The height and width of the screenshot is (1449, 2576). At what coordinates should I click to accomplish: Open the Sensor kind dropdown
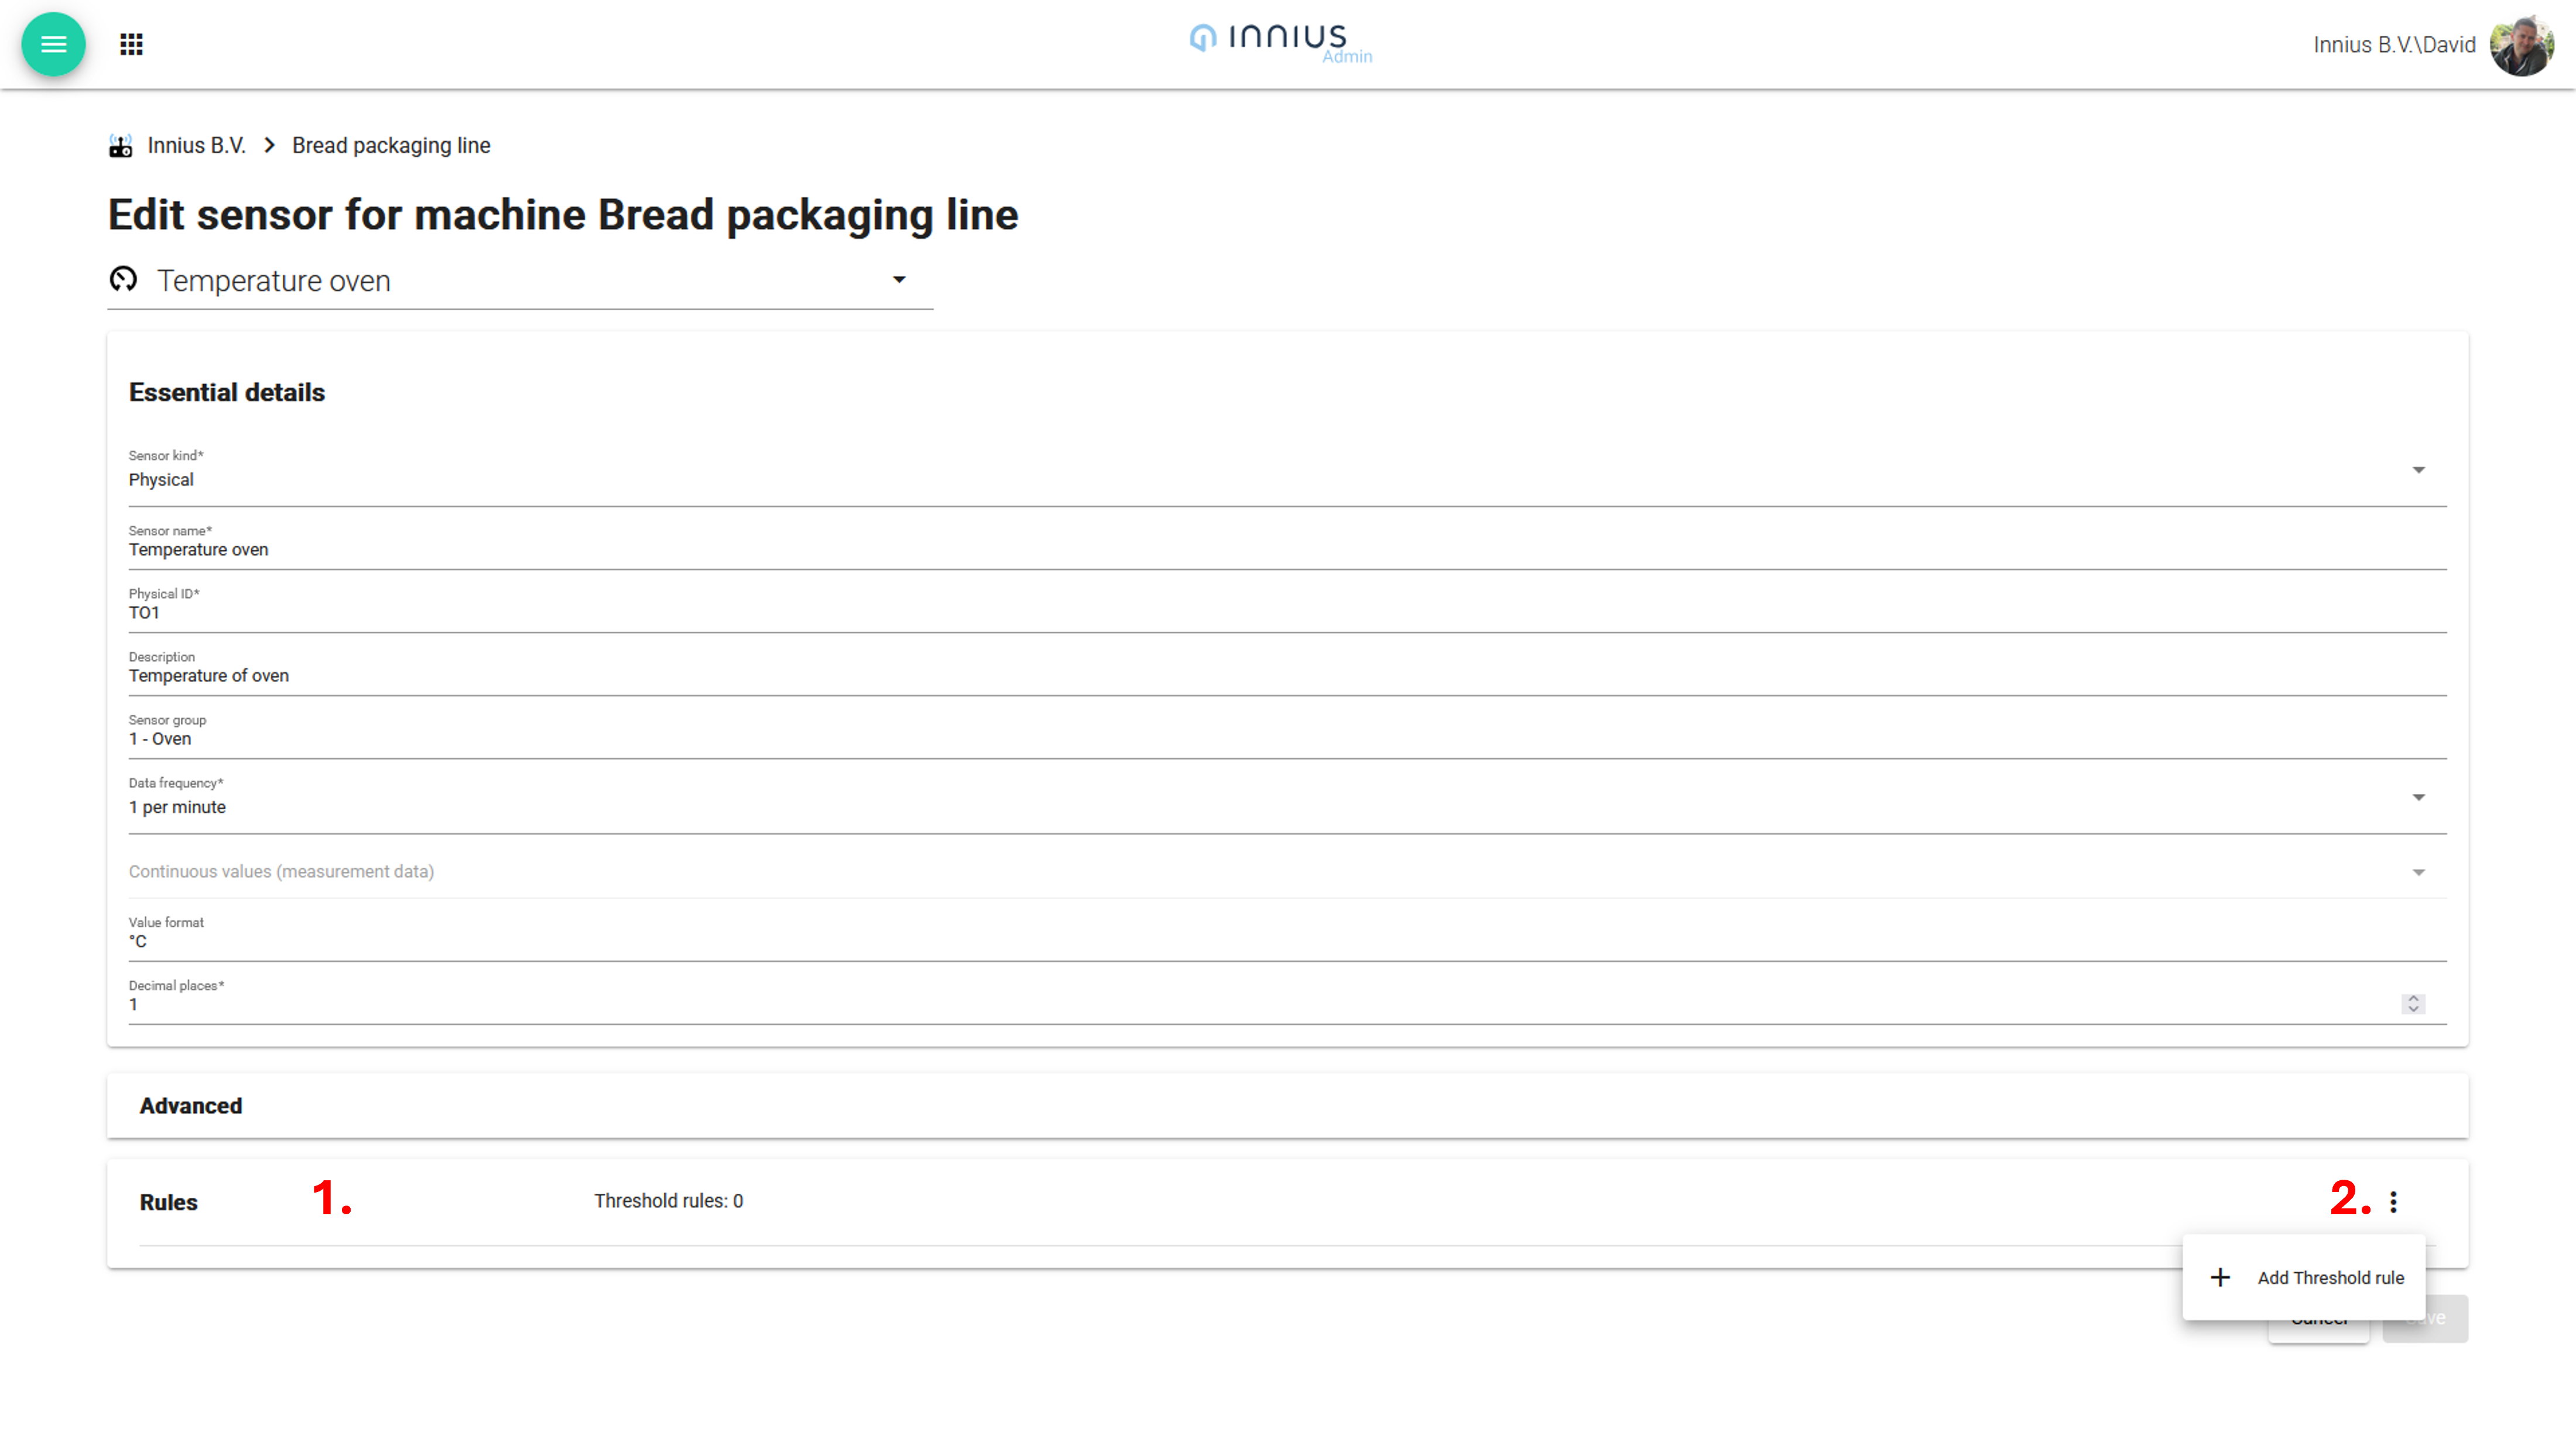point(2418,470)
